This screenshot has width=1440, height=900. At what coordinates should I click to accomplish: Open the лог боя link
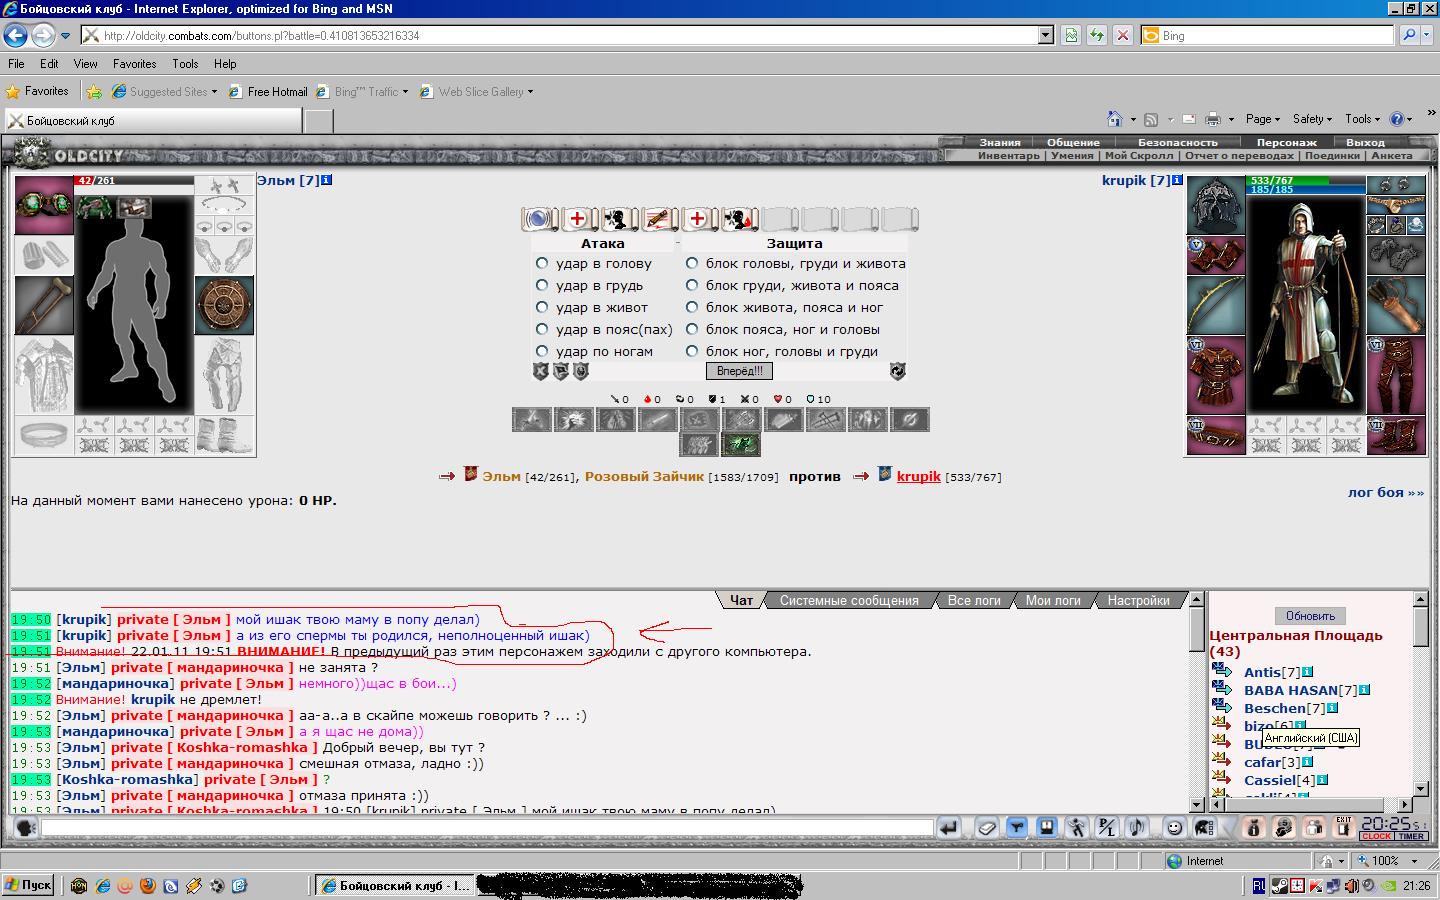coord(1385,492)
